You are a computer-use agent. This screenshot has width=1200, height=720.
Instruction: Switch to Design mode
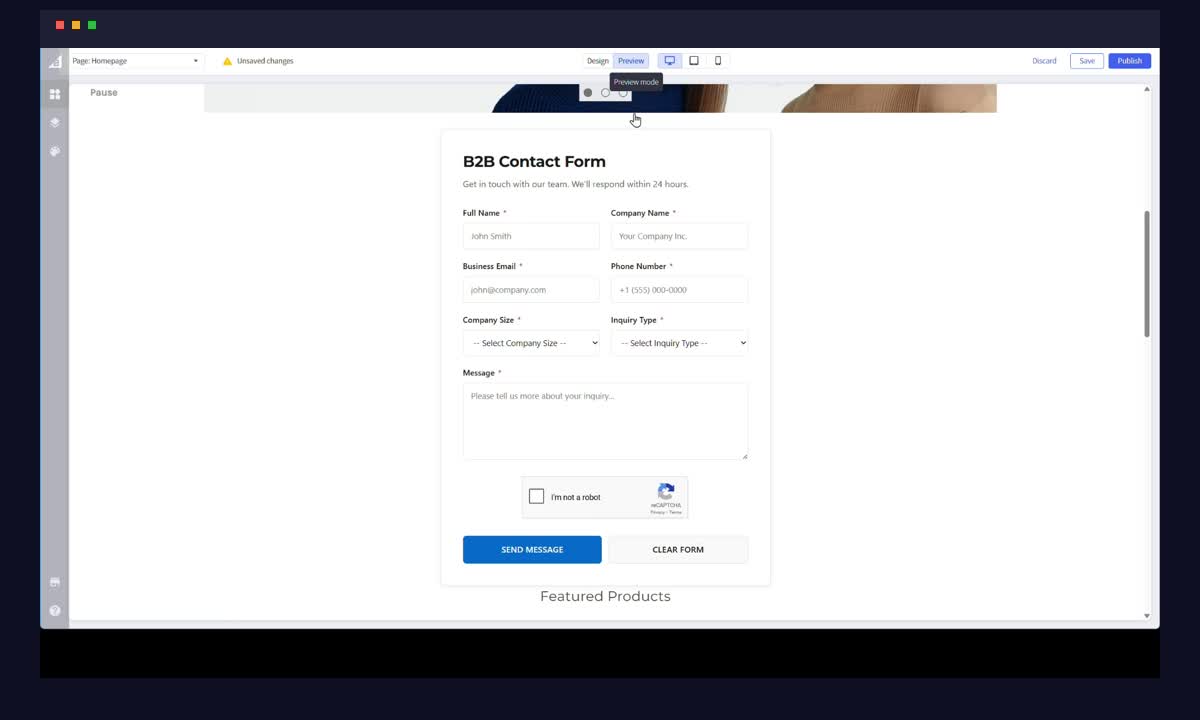[597, 60]
